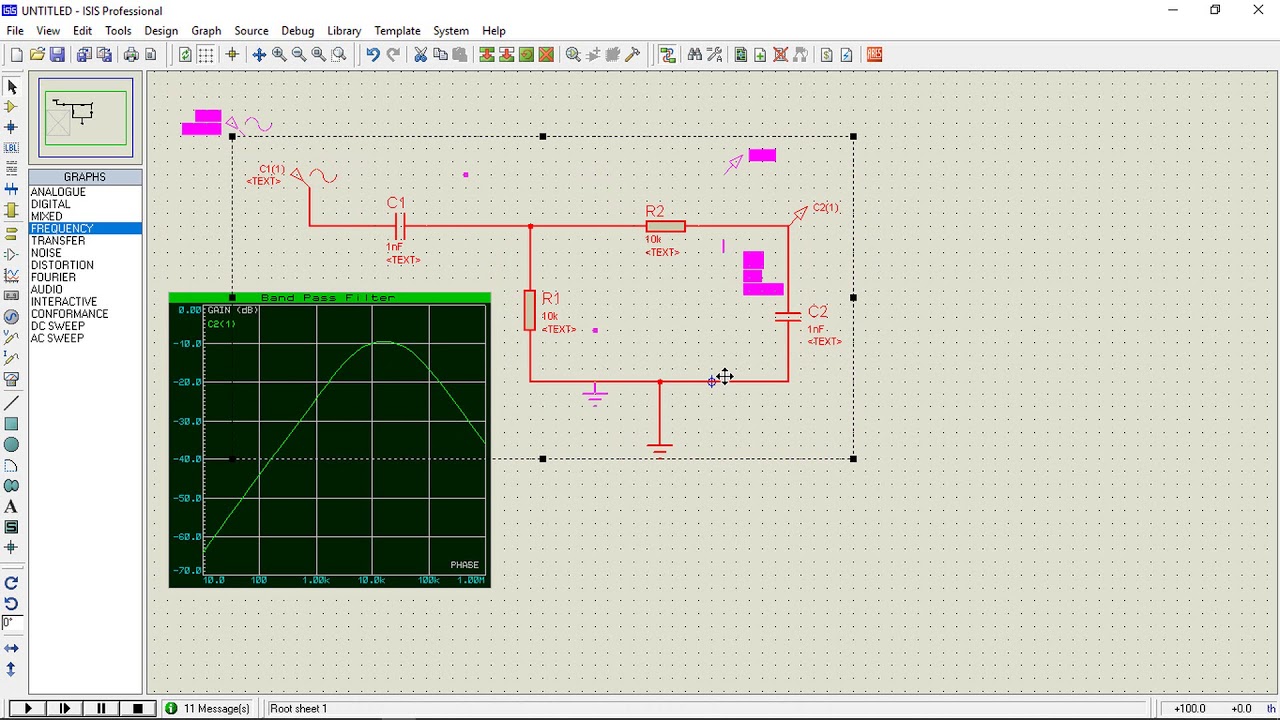
Task: Click the undo arrow icon
Action: click(372, 55)
